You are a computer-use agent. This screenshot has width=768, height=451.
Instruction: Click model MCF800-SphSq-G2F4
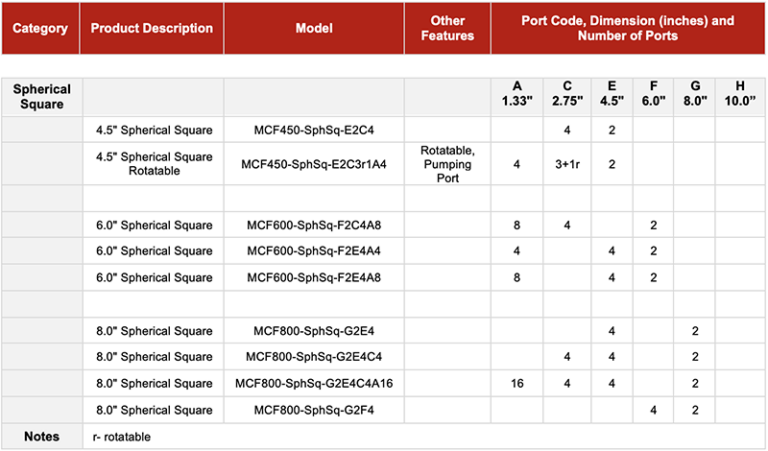(314, 410)
